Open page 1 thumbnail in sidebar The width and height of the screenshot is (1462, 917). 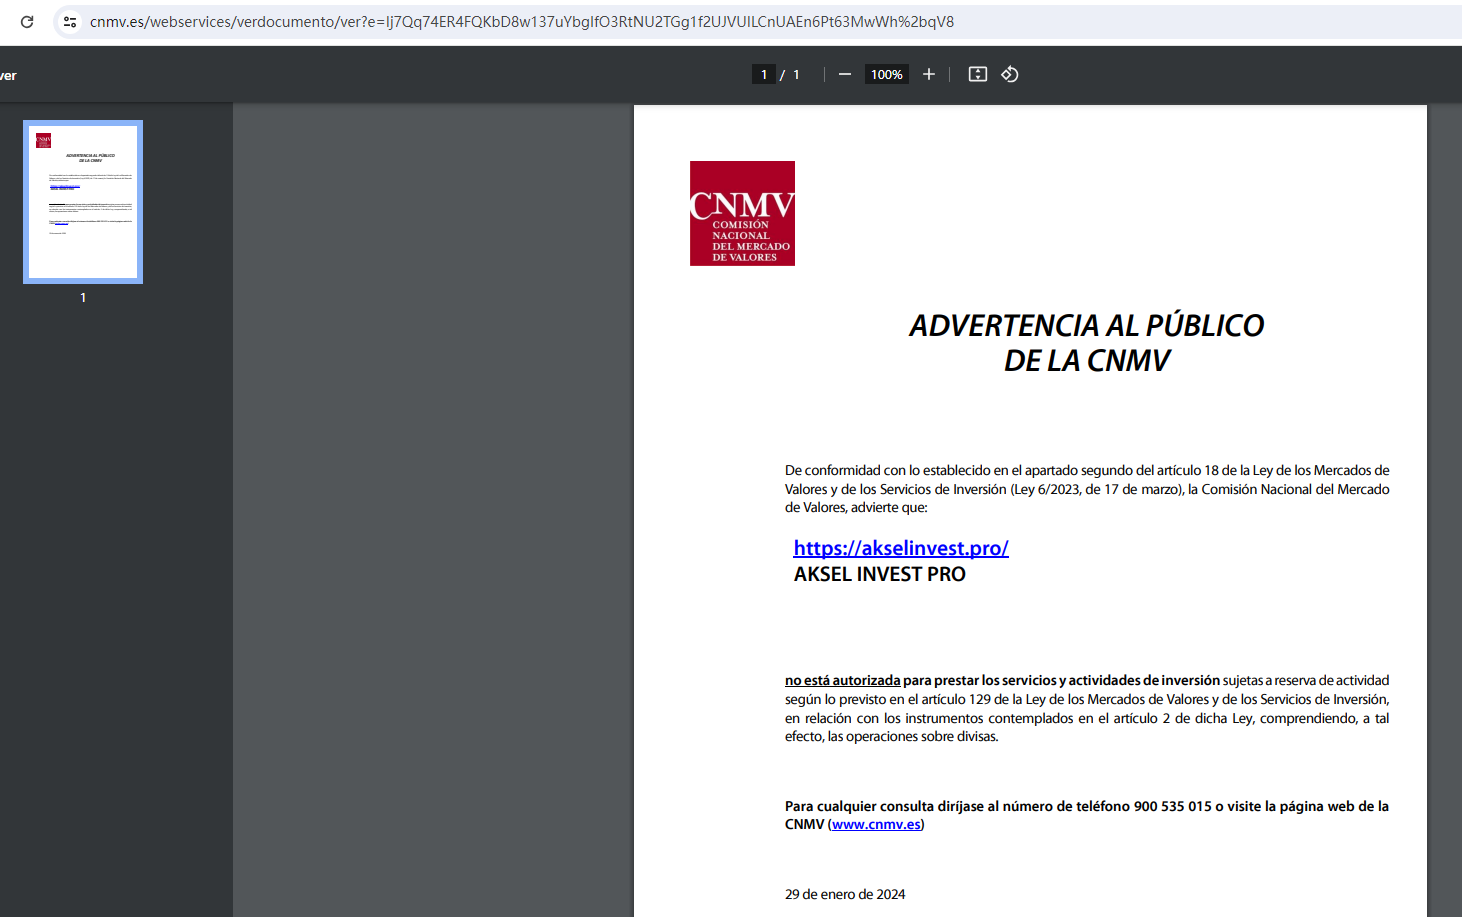[x=83, y=202]
